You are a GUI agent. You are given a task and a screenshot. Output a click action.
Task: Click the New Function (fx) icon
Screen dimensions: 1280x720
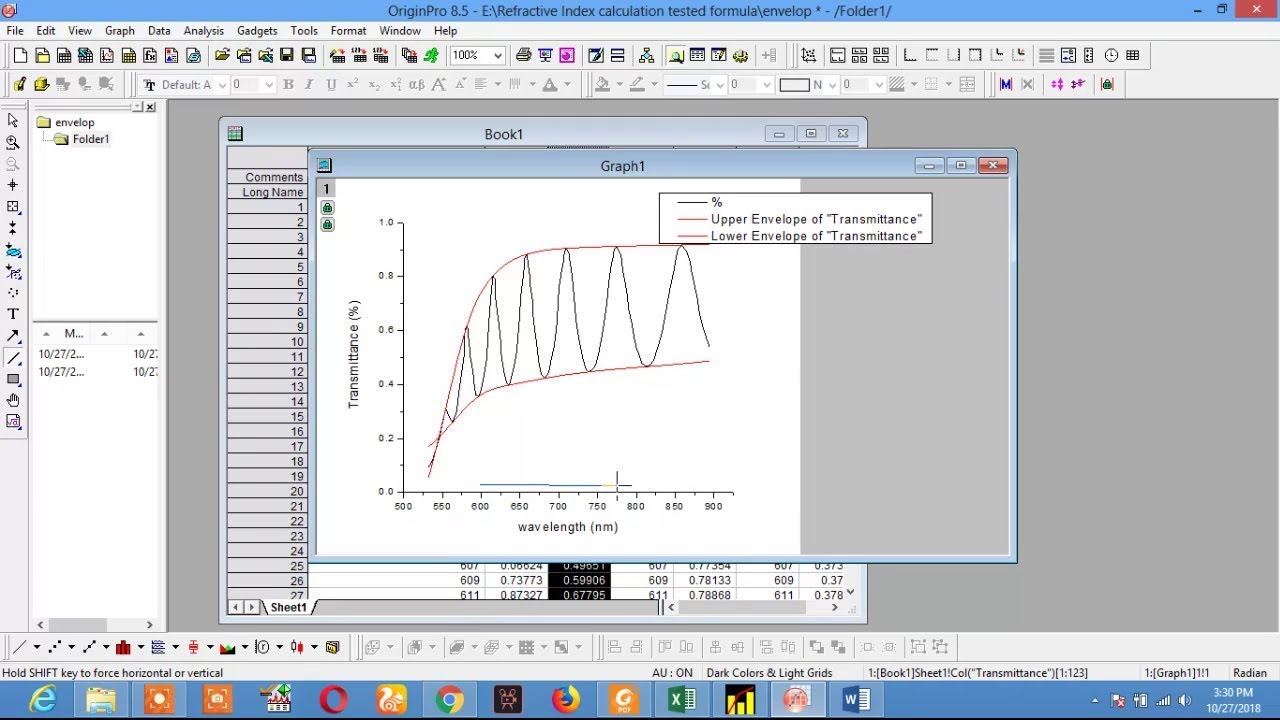(x=150, y=55)
